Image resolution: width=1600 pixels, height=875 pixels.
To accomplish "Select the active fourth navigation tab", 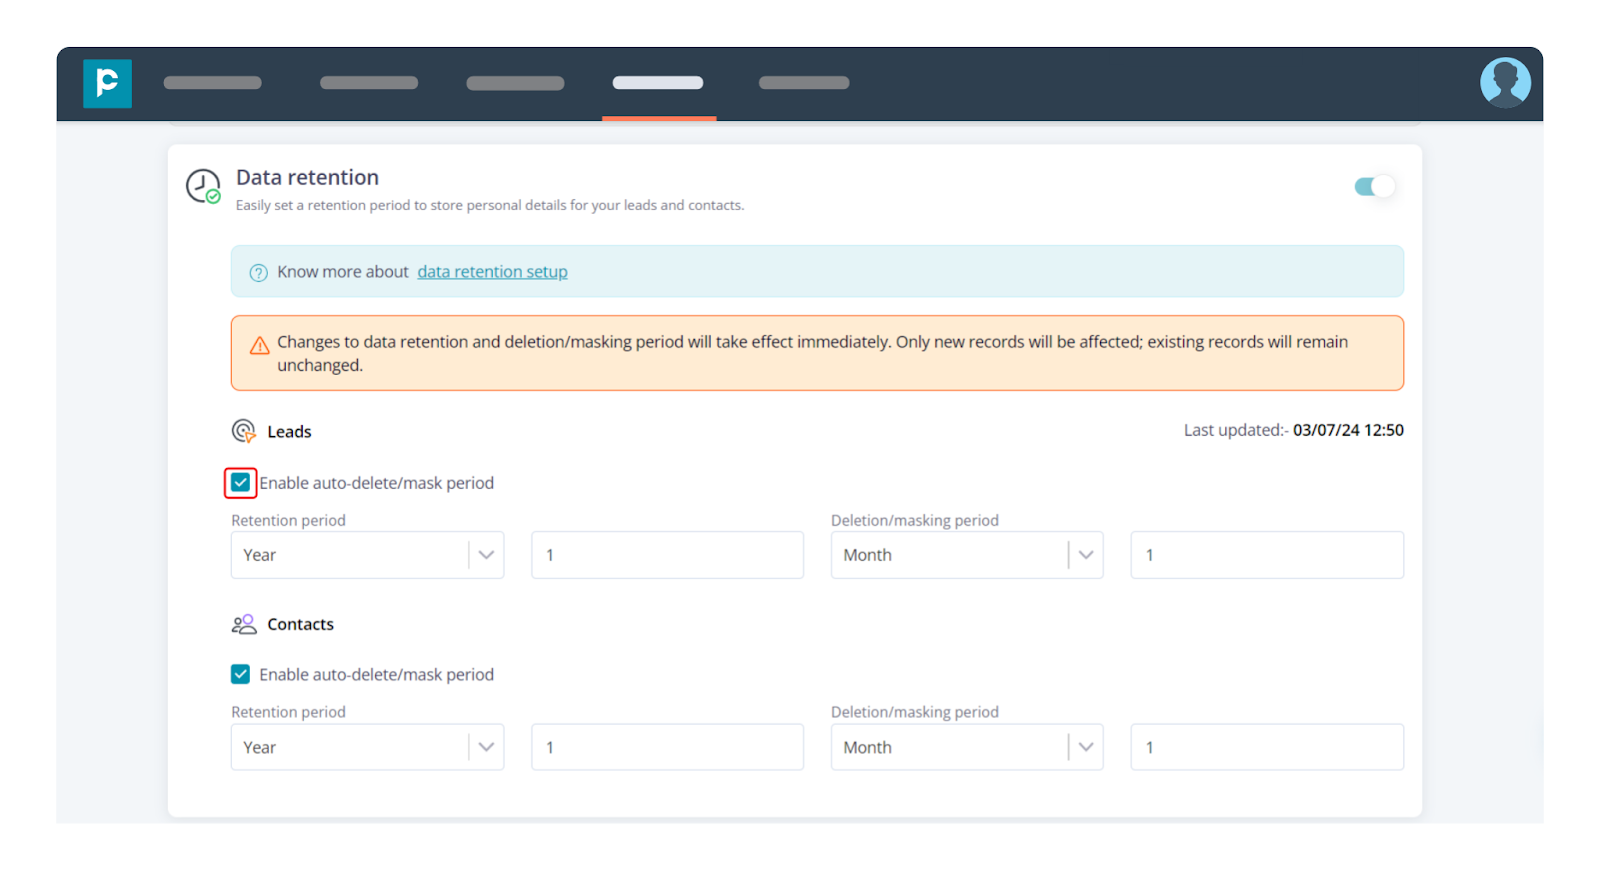I will 658,83.
